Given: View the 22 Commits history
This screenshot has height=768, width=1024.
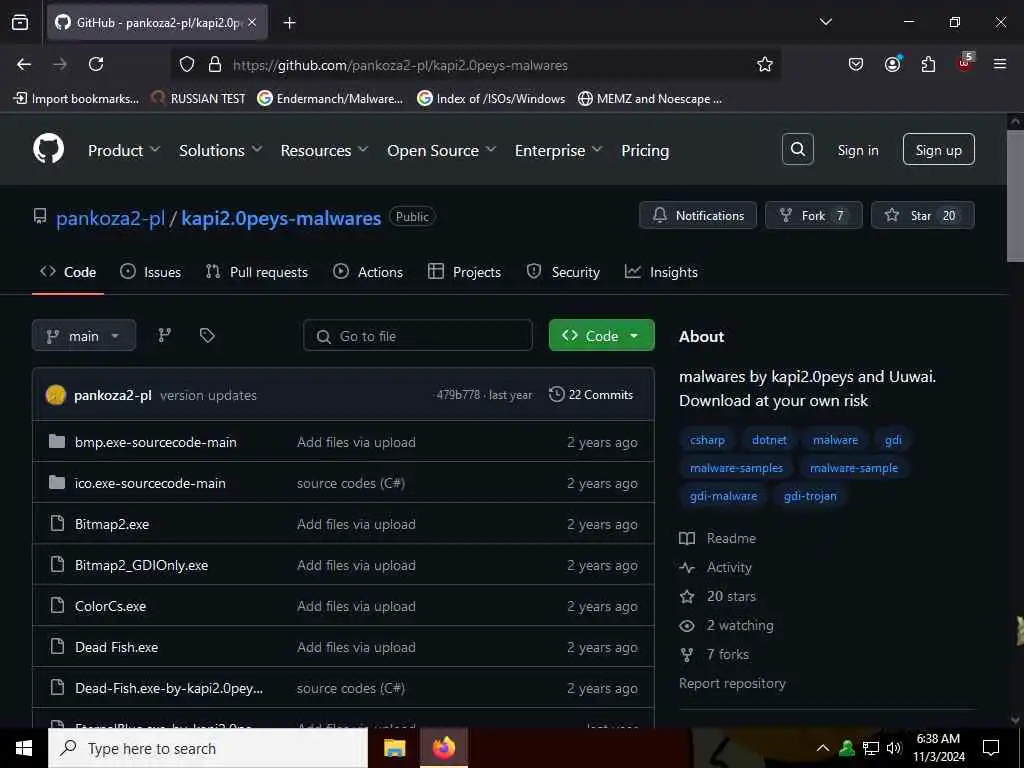Looking at the screenshot, I should click(591, 394).
